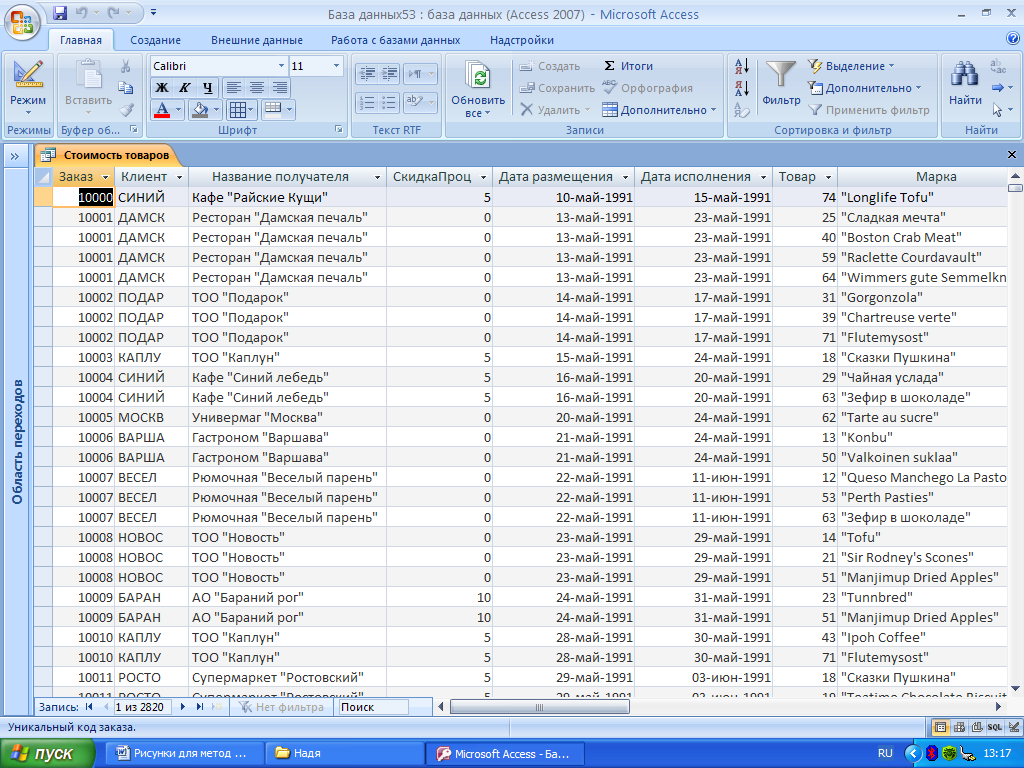Apply fill background color bucket
The image size is (1024, 768).
coord(200,110)
